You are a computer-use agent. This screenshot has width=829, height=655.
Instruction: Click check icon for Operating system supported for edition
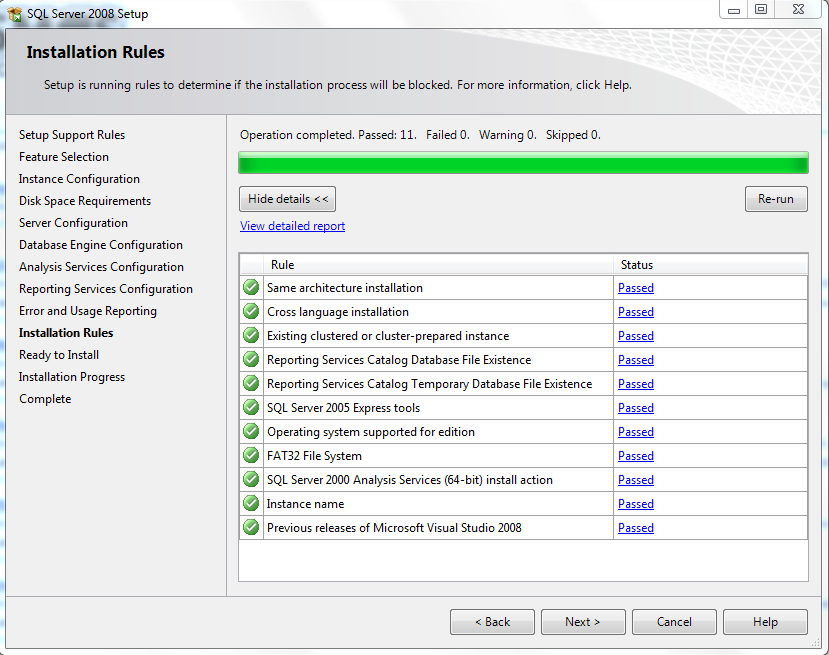point(251,431)
